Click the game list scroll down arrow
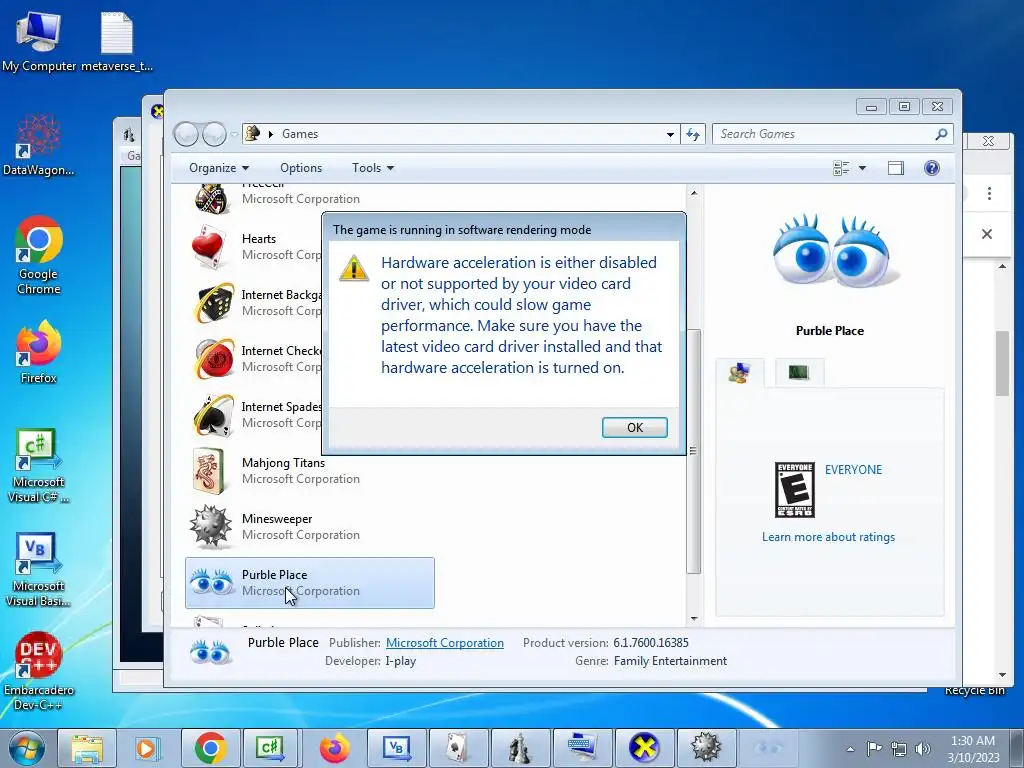 tap(694, 618)
